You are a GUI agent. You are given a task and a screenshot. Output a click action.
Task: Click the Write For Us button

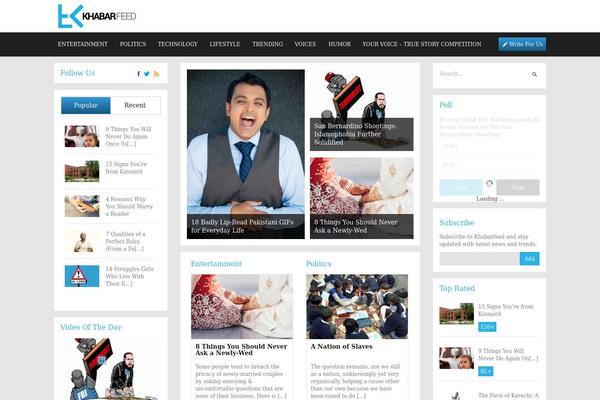point(522,44)
